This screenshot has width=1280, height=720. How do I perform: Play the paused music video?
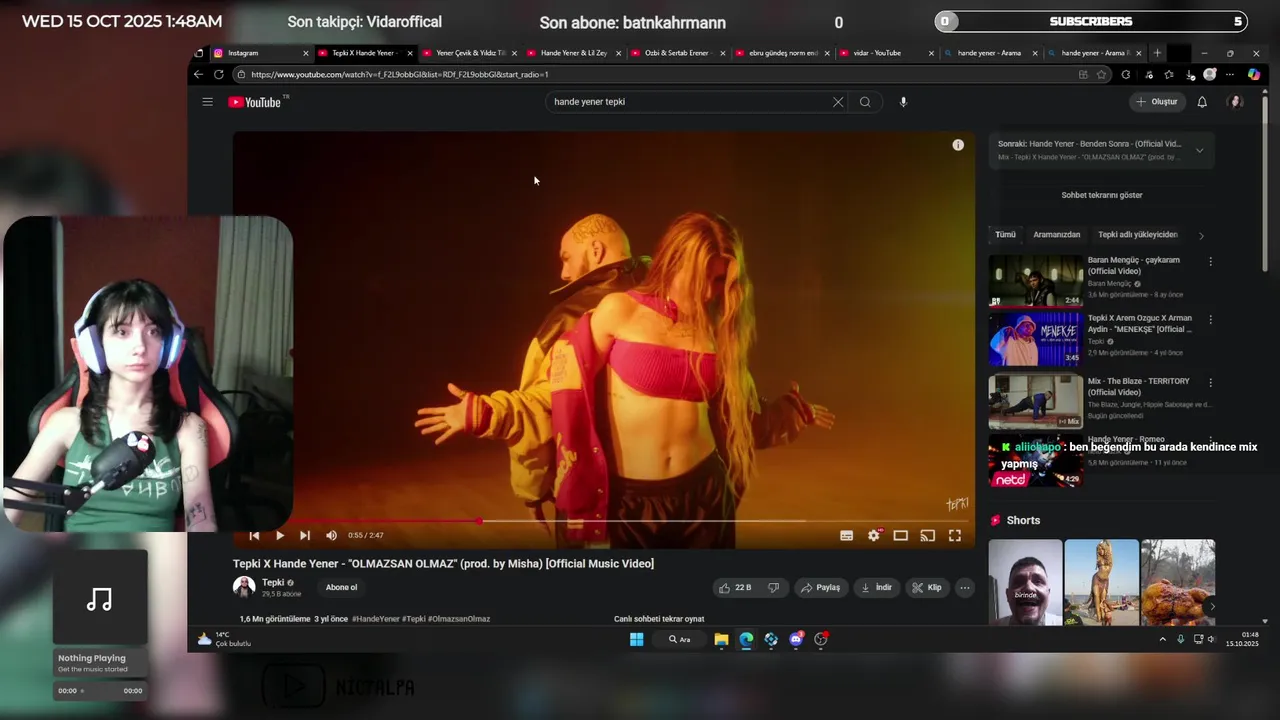click(280, 536)
